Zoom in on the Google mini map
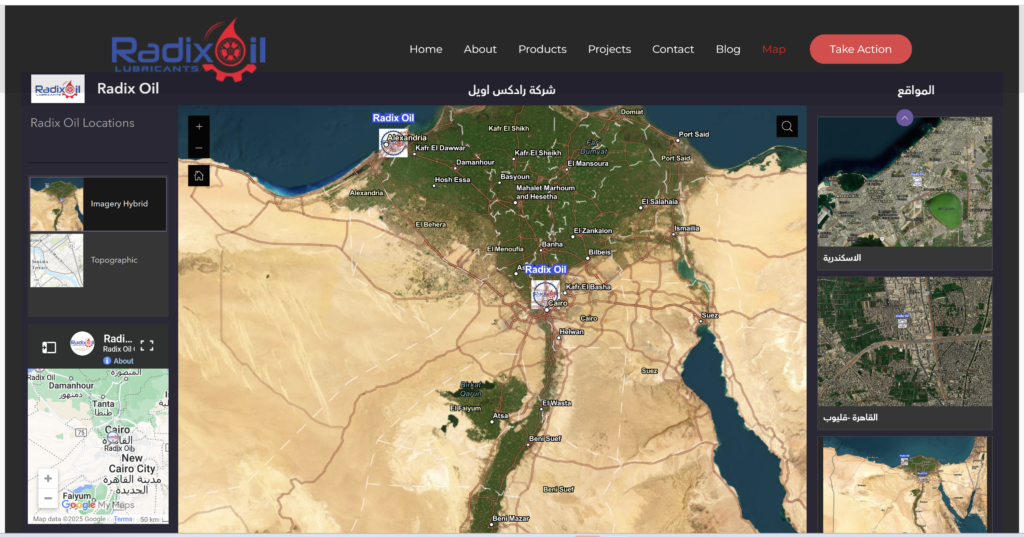The image size is (1024, 537). coord(48,478)
